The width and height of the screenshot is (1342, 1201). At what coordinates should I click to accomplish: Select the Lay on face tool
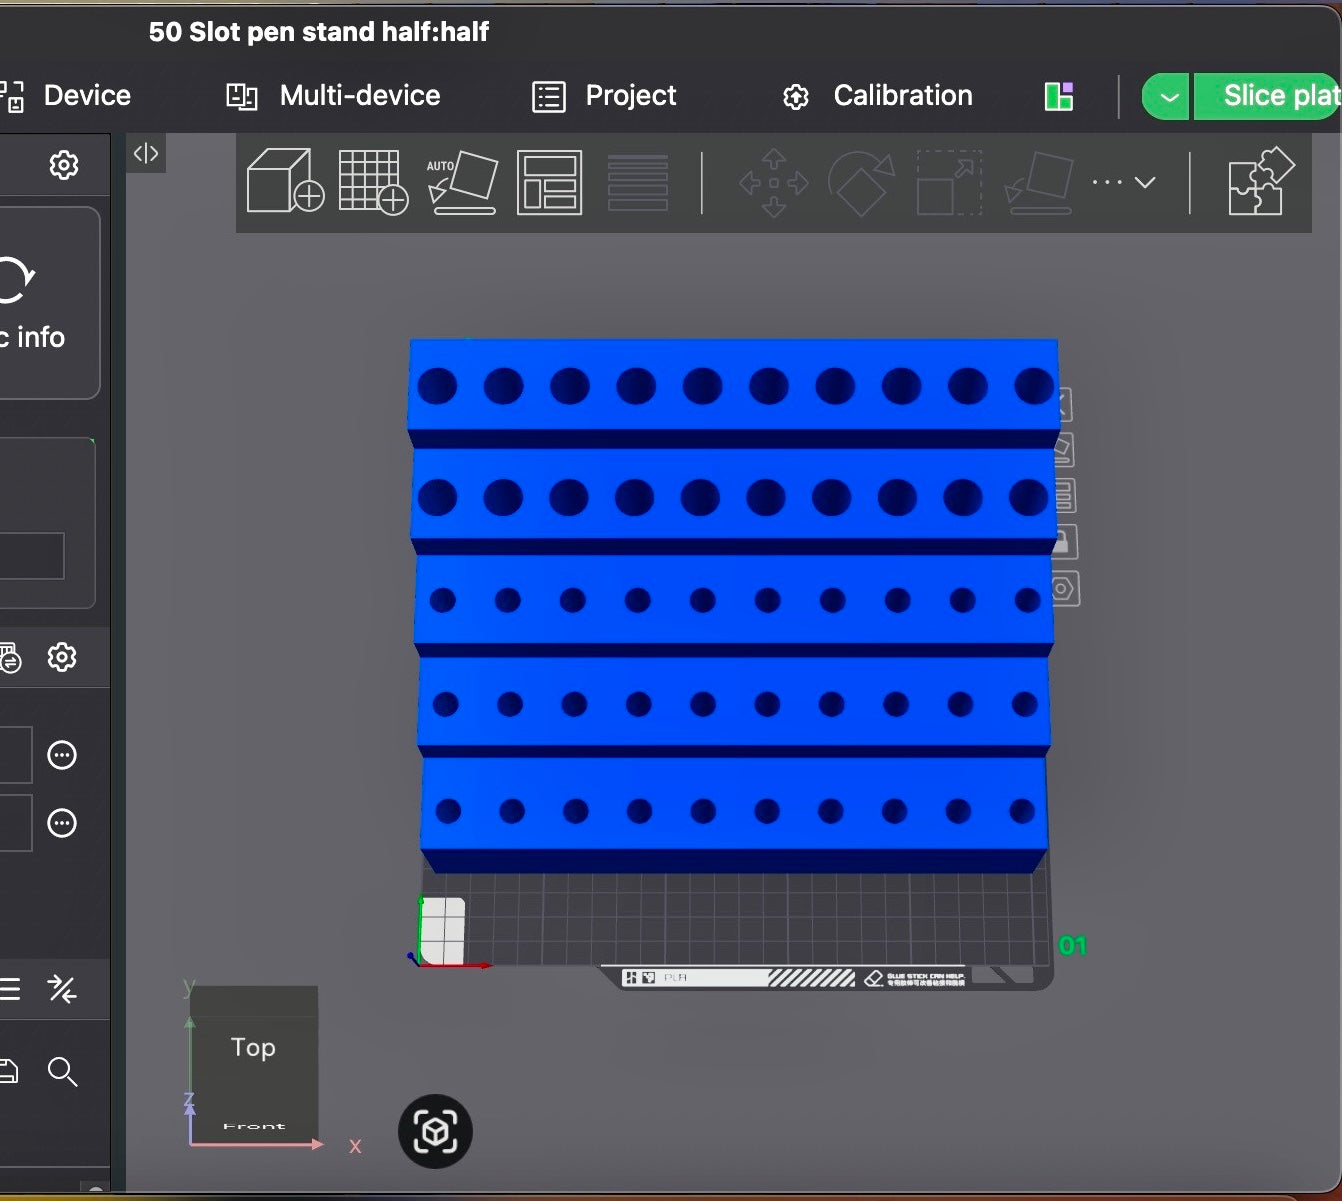pyautogui.click(x=1039, y=182)
